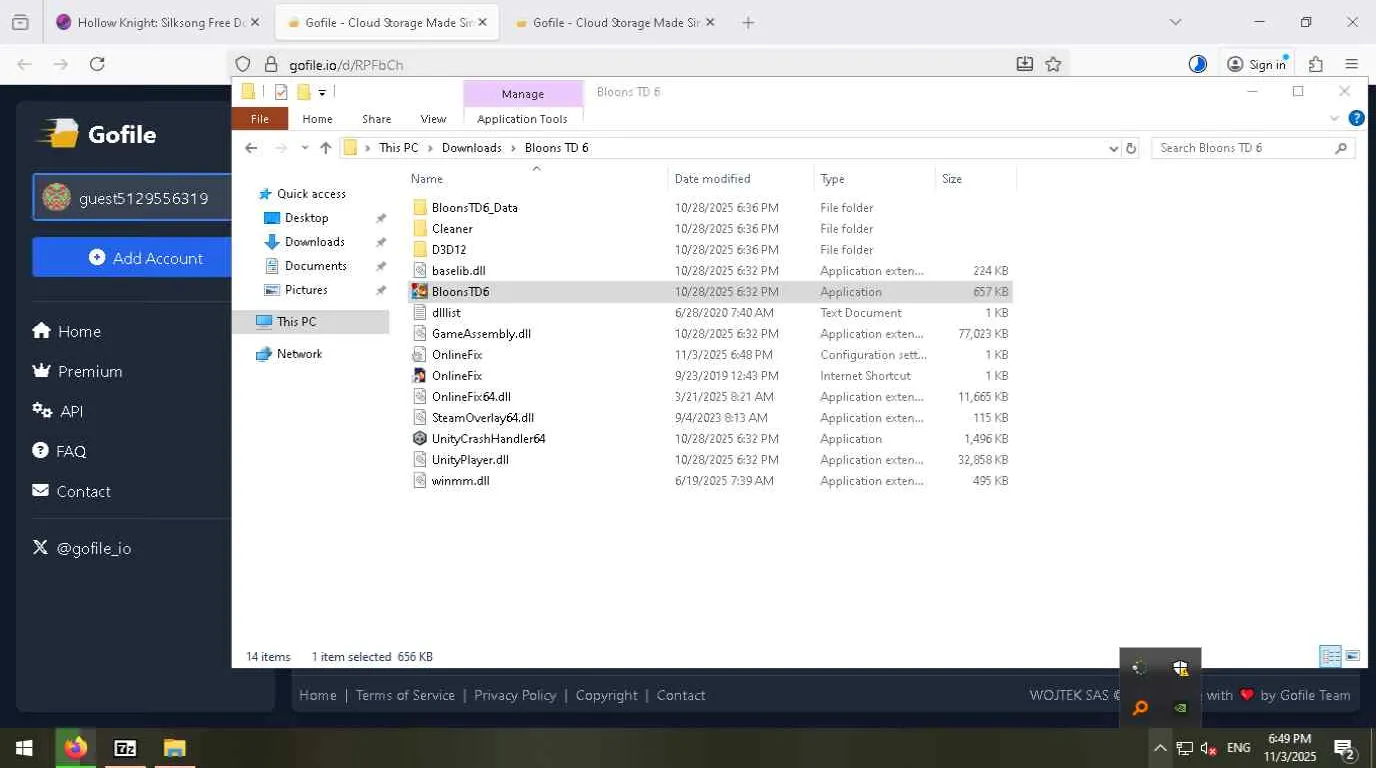Image resolution: width=1376 pixels, height=768 pixels.
Task: Switch Explorer to large thumbnails view
Action: click(x=1352, y=656)
